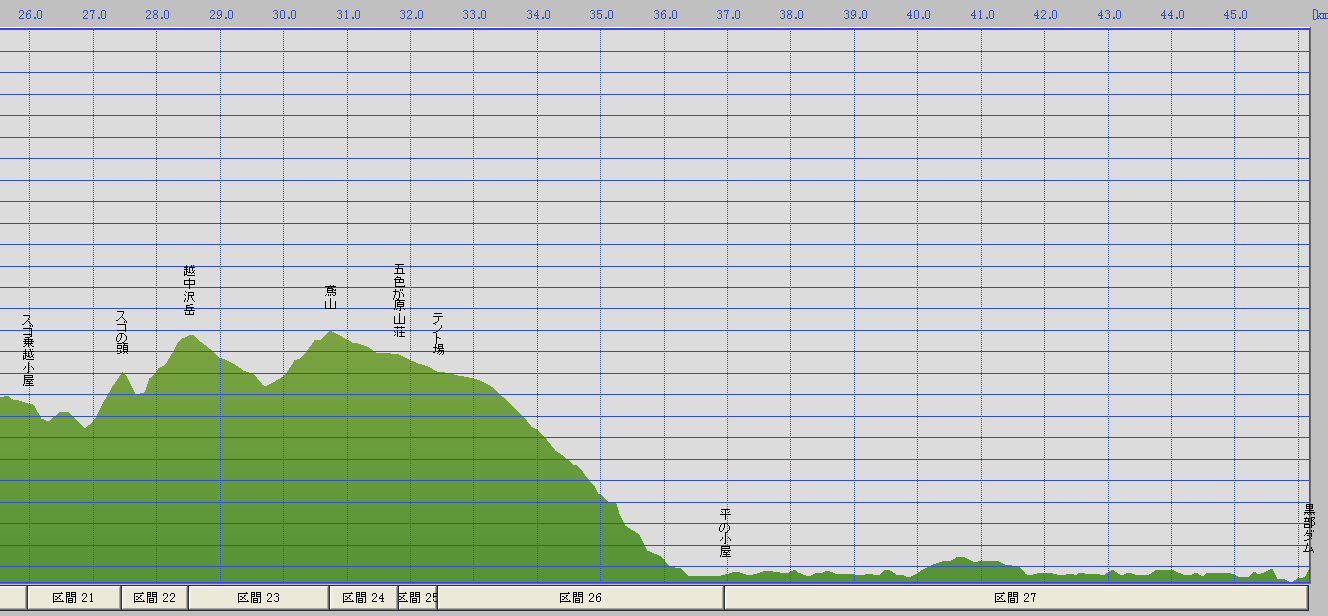Click the 区間 23 section segment
The width and height of the screenshot is (1328, 616).
[258, 598]
